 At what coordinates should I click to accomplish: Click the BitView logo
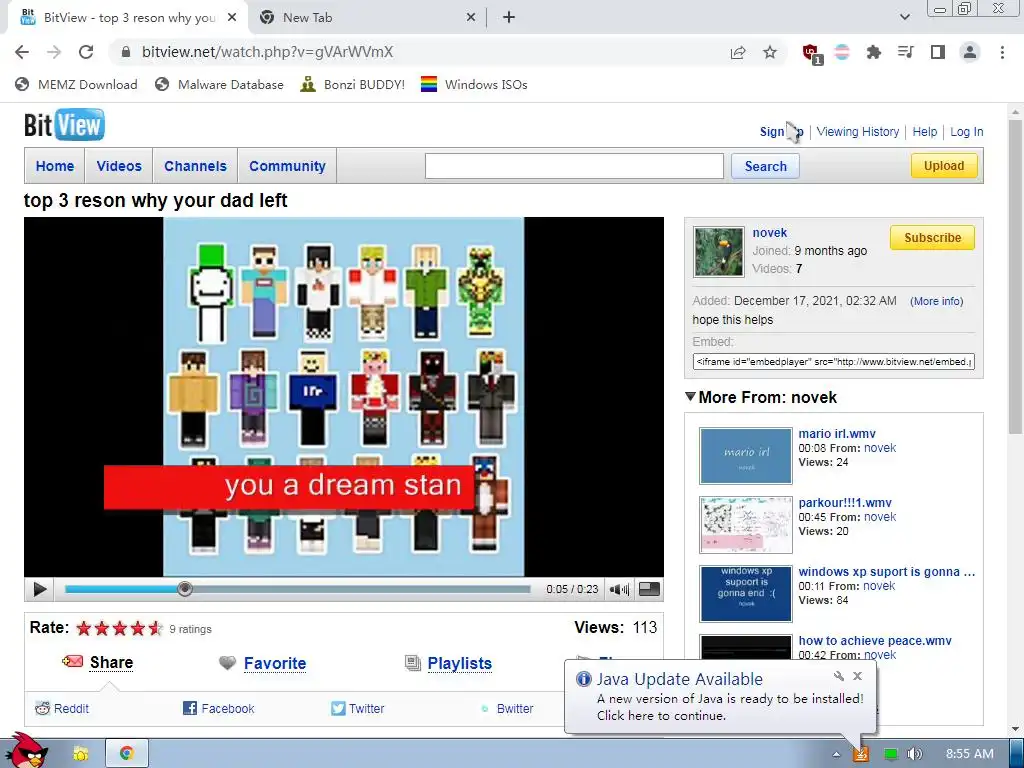(x=64, y=124)
